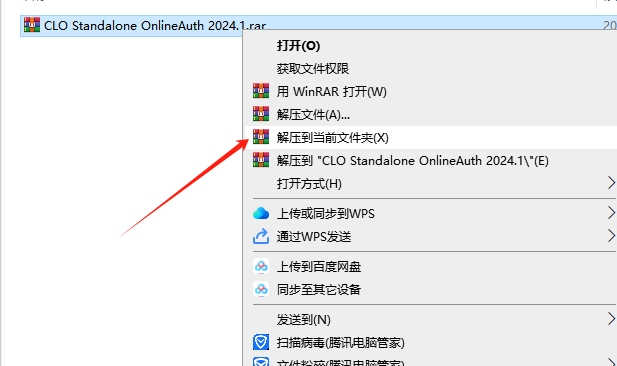Choose 同步至其它设备
Screen dimensions: 617x366
[319, 290]
